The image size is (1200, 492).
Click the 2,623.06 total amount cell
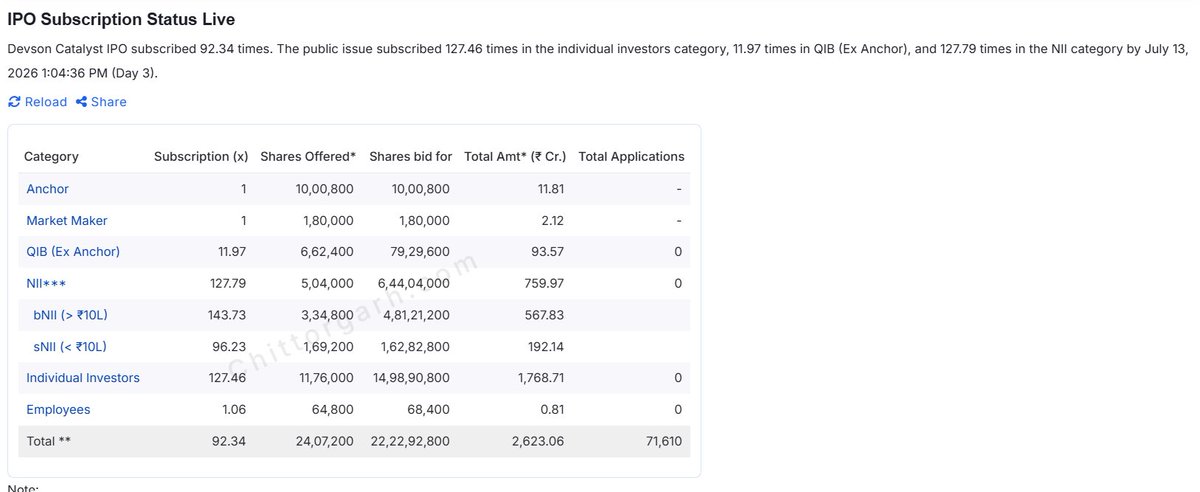[x=539, y=441]
